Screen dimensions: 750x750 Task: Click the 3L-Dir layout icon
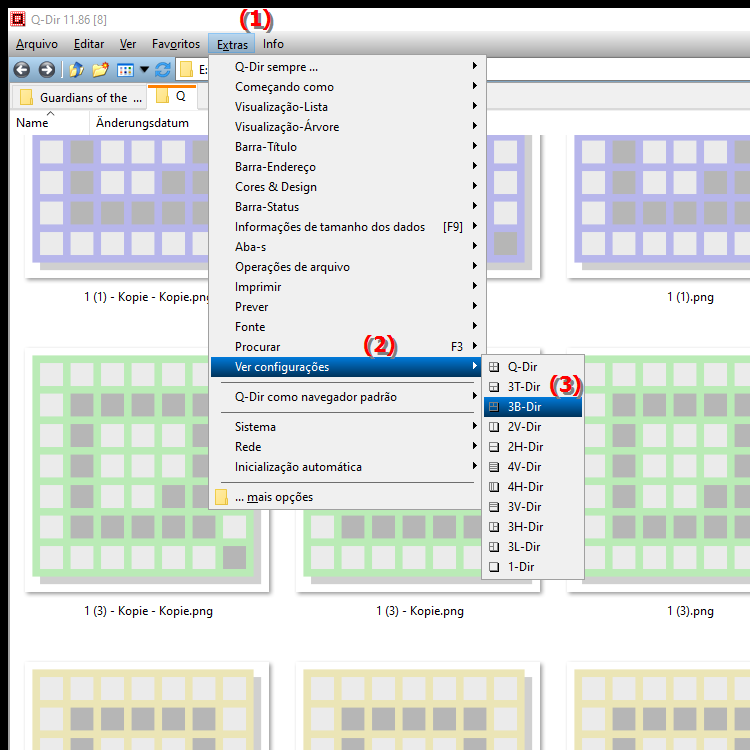(494, 547)
